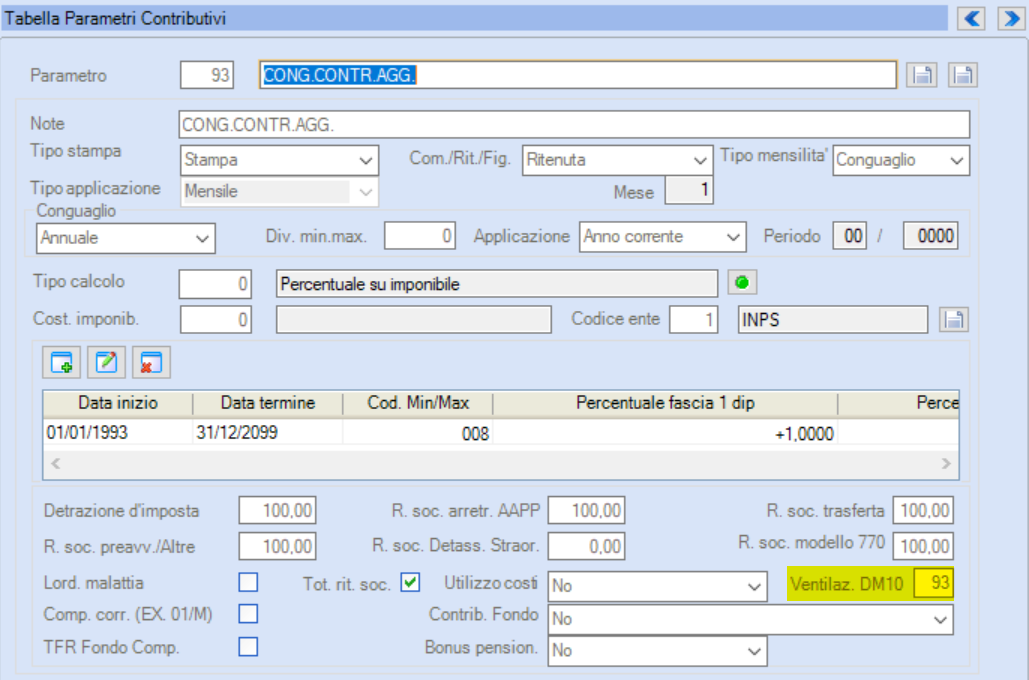
Task: Click the green dot Tipo calcolo button
Action: coord(742,283)
